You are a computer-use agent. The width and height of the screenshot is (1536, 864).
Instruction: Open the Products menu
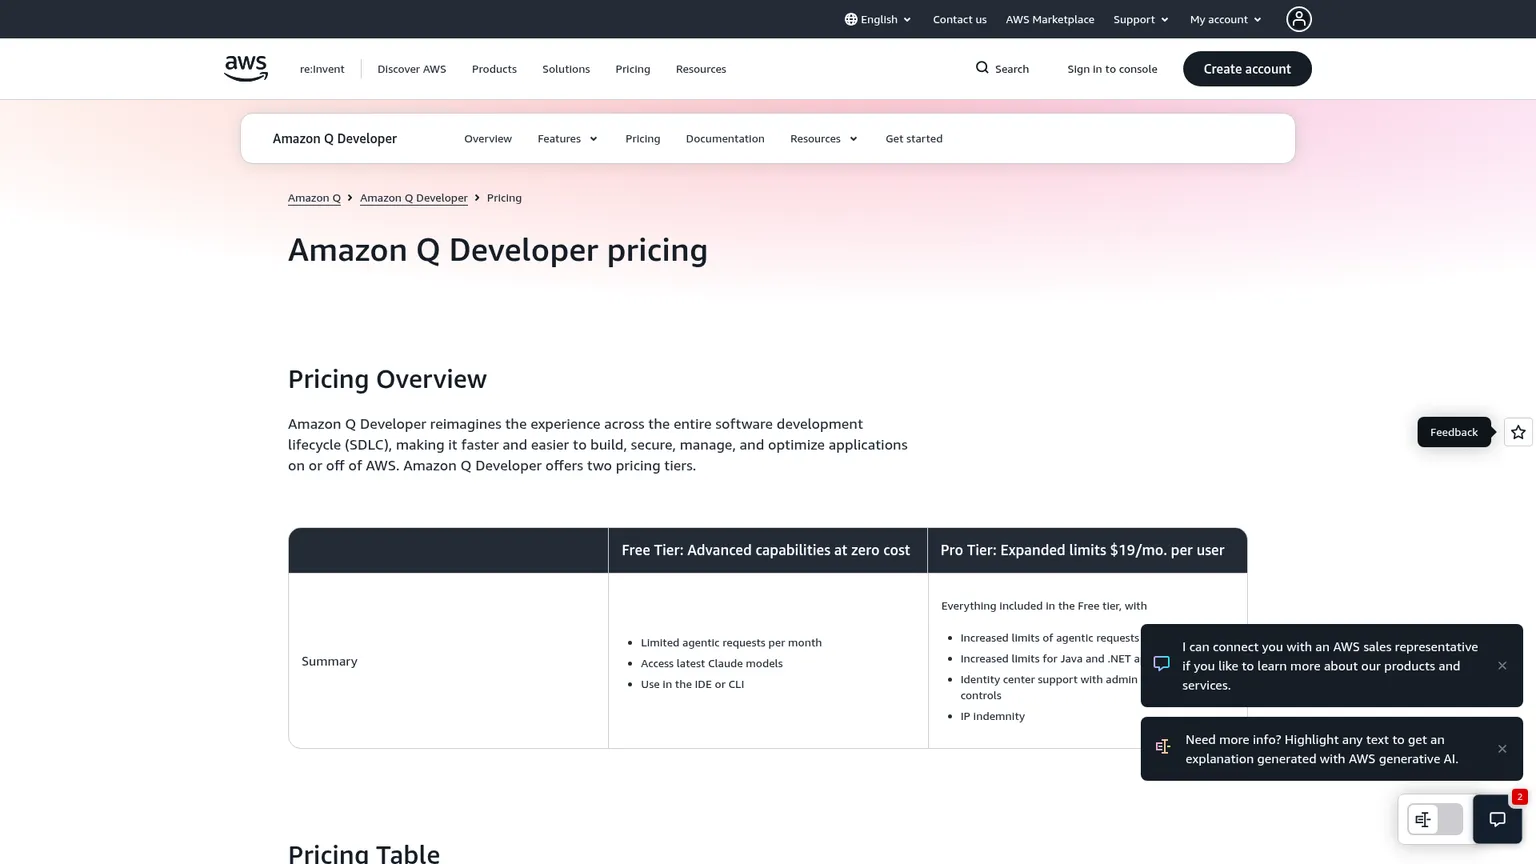coord(494,69)
